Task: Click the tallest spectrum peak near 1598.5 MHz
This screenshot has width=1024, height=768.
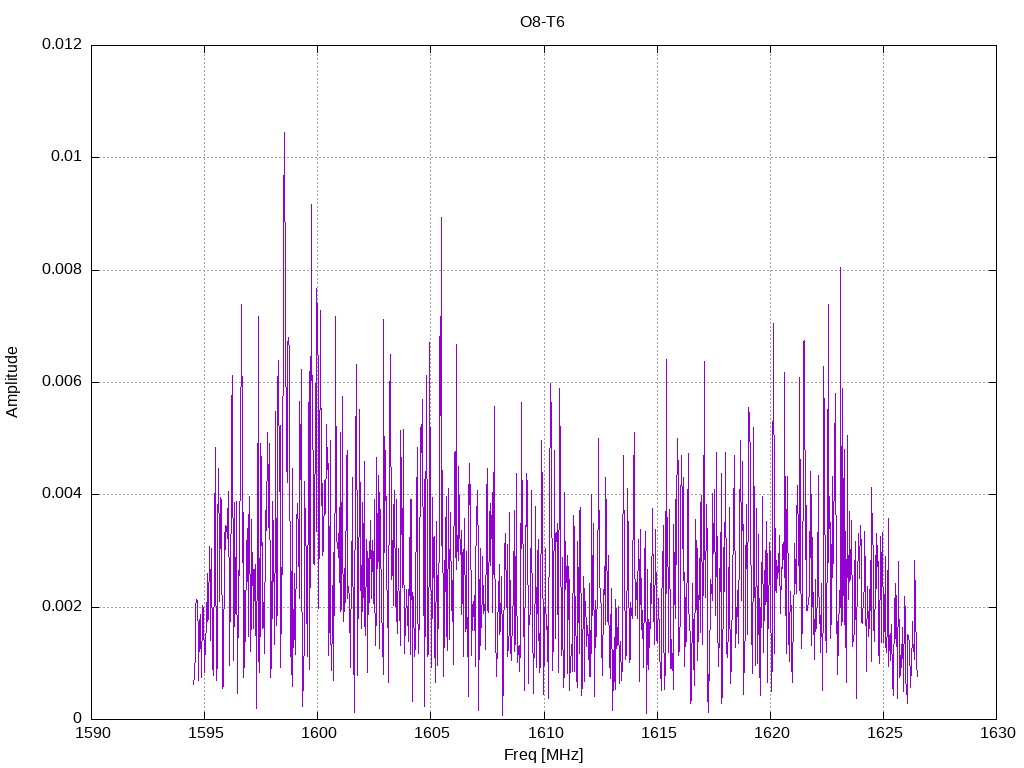Action: tap(284, 134)
